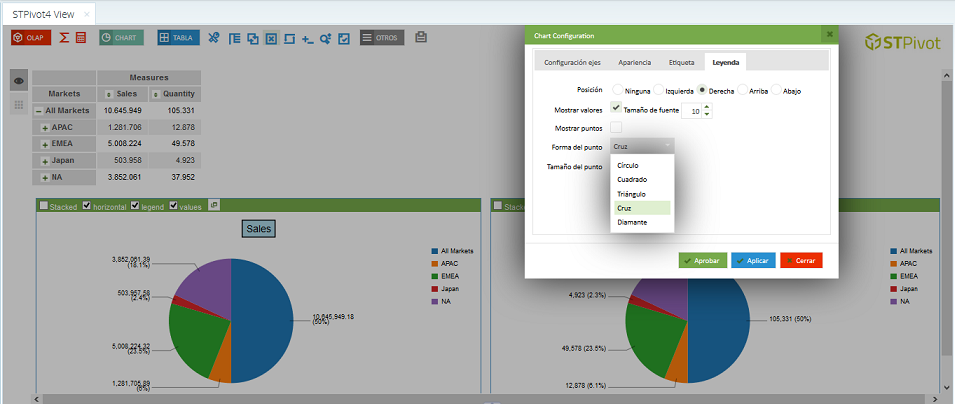Choose Diamante from the point shape list

coord(632,222)
